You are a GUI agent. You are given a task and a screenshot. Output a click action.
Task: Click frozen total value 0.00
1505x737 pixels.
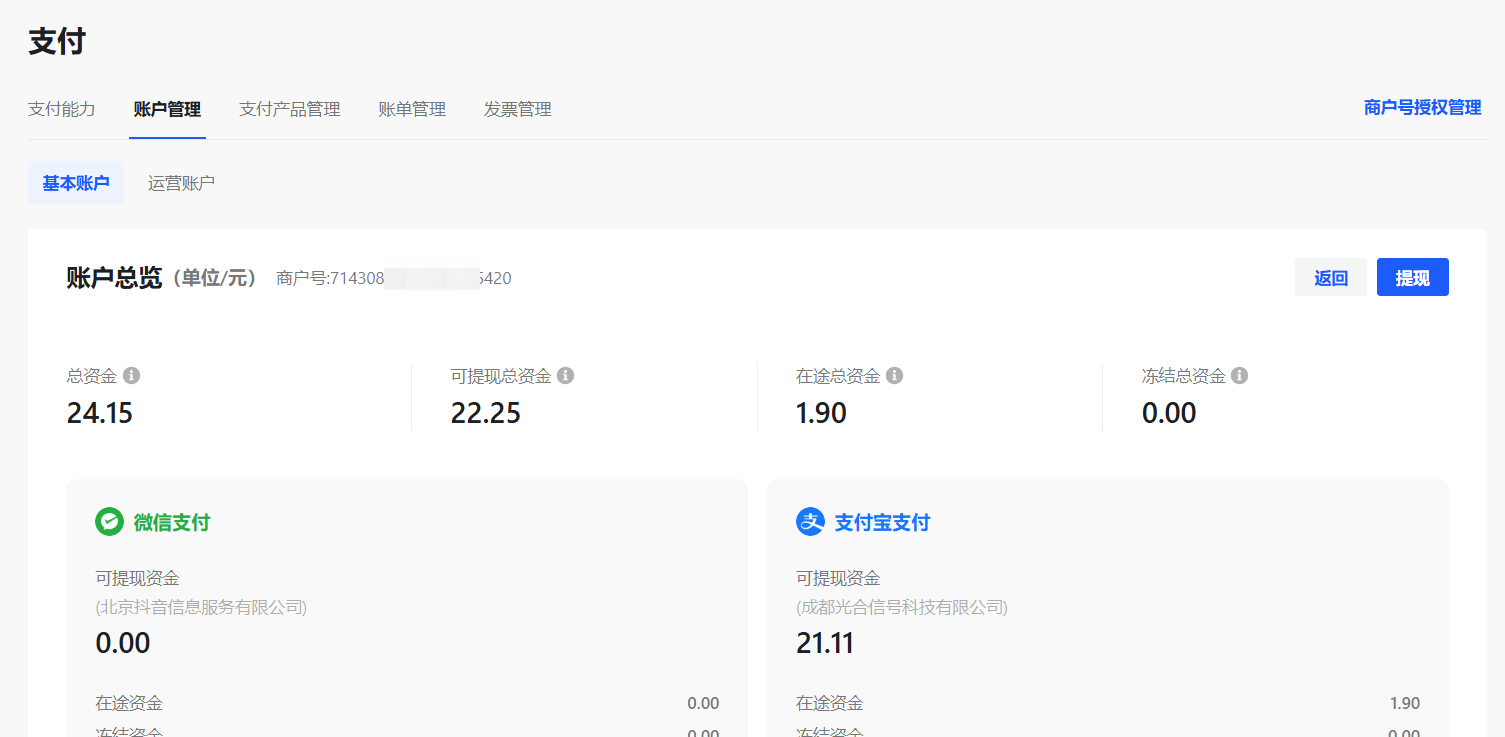pyautogui.click(x=1169, y=413)
